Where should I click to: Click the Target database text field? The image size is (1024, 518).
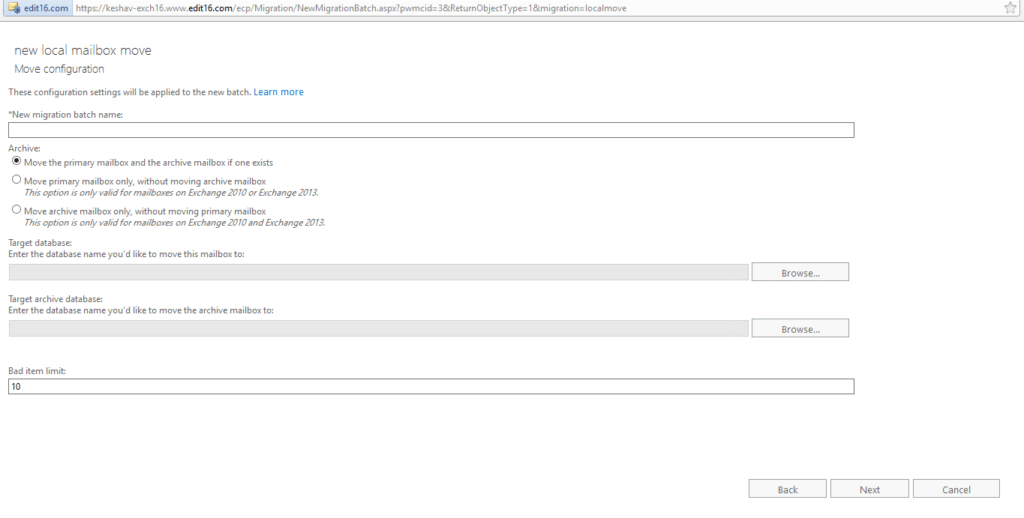click(379, 272)
